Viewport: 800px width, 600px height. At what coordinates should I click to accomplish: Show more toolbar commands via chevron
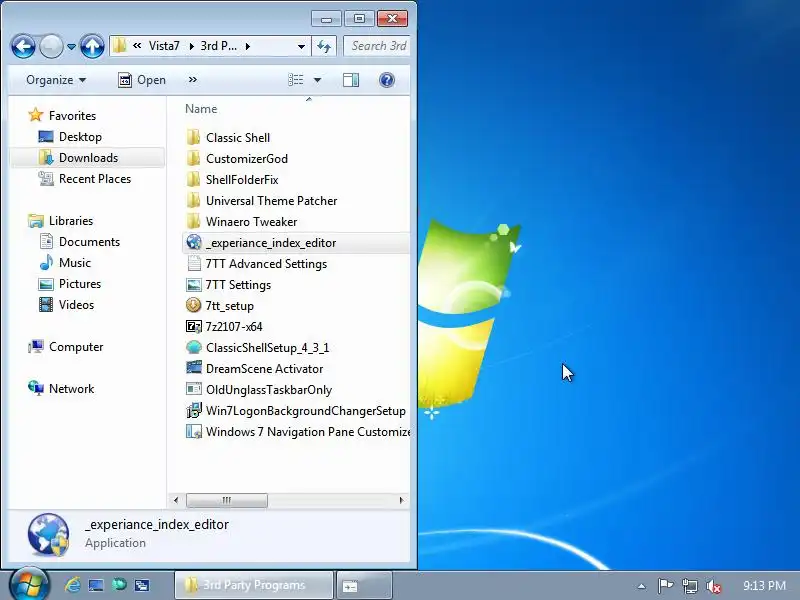pos(192,80)
